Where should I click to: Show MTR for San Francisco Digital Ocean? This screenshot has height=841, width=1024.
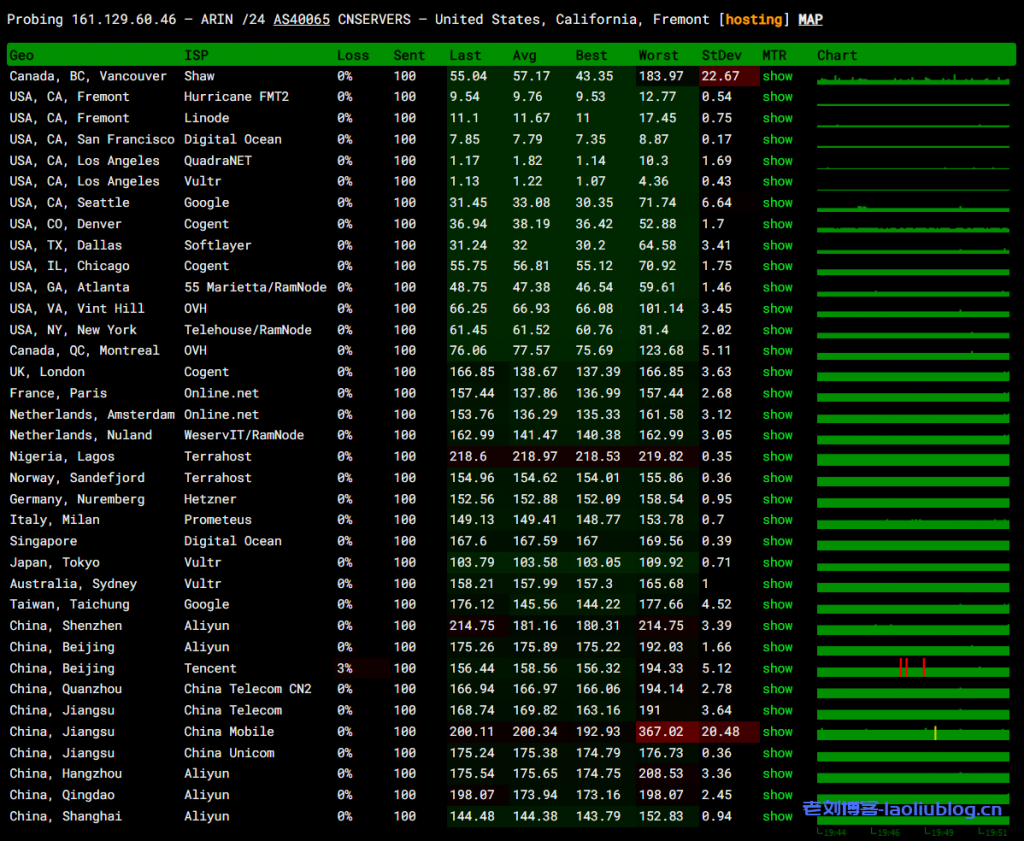point(777,140)
